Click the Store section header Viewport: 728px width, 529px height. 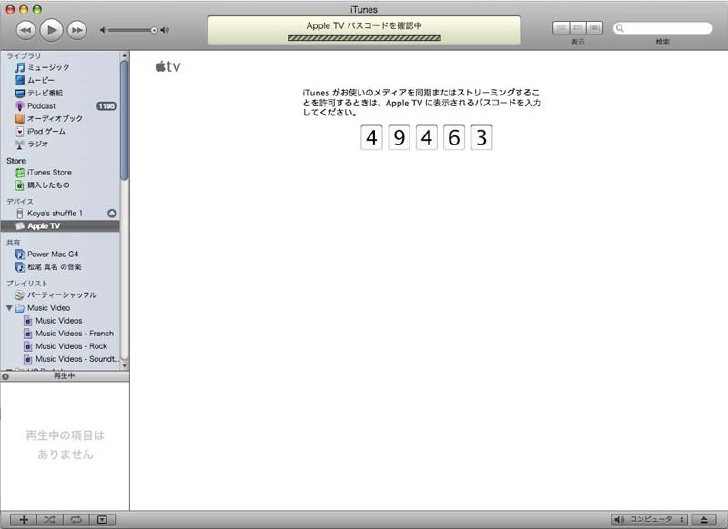(x=16, y=161)
